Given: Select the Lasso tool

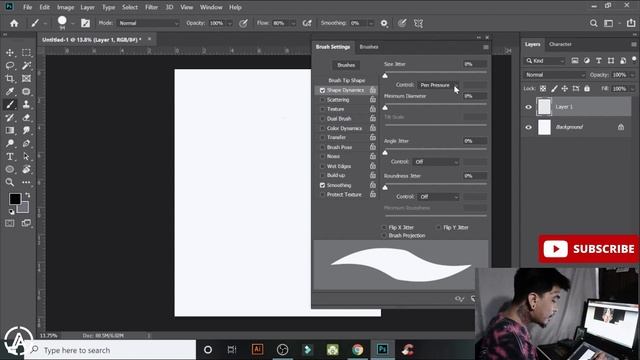Looking at the screenshot, I should coord(10,65).
